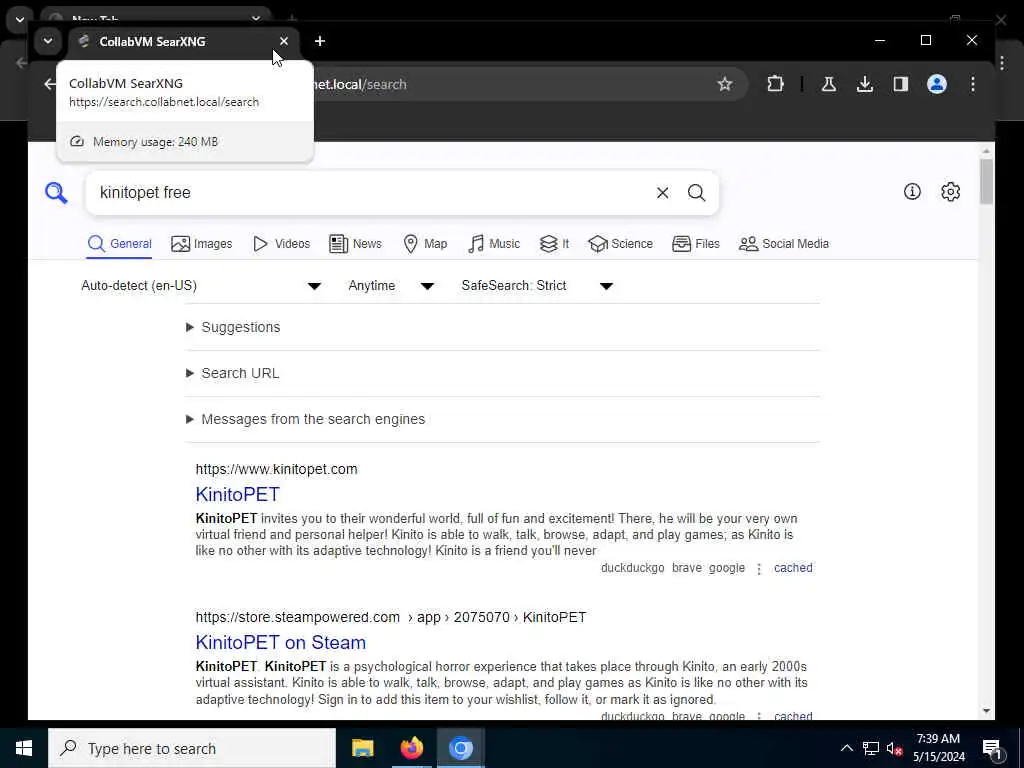The height and width of the screenshot is (768, 1024).
Task: Open the tab search chevron
Action: [48, 41]
